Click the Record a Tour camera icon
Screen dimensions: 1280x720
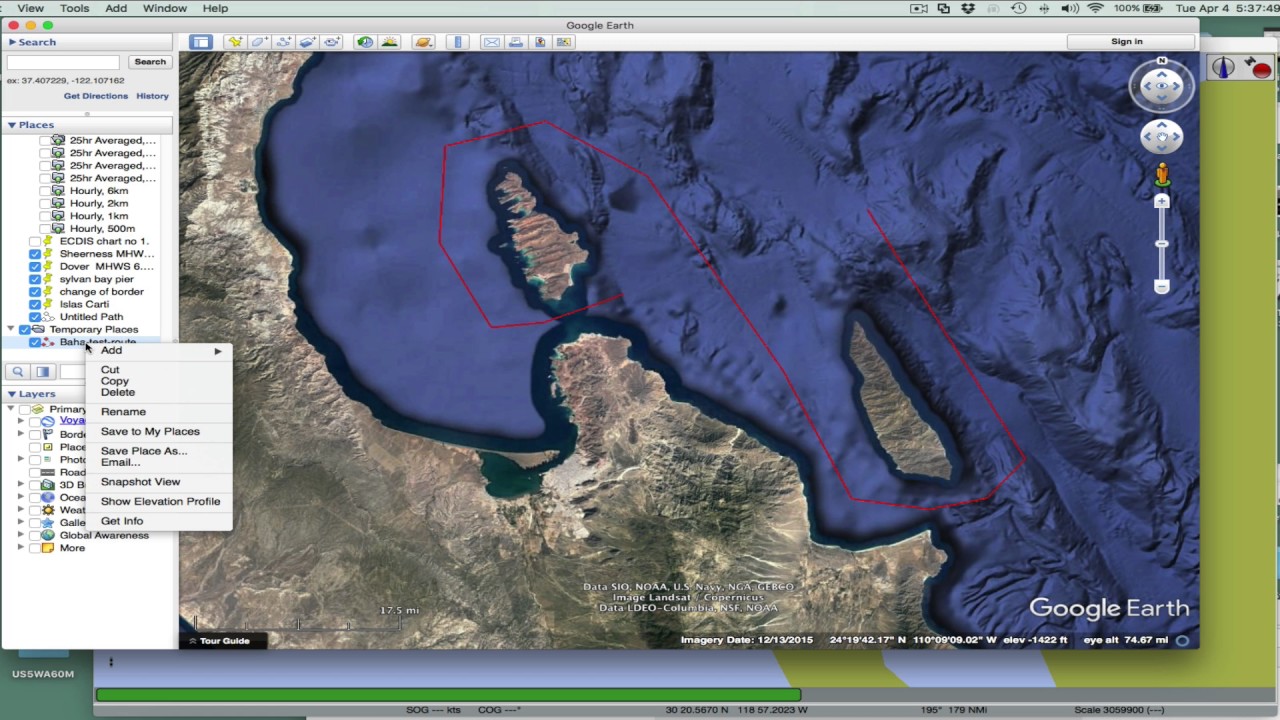coord(331,42)
